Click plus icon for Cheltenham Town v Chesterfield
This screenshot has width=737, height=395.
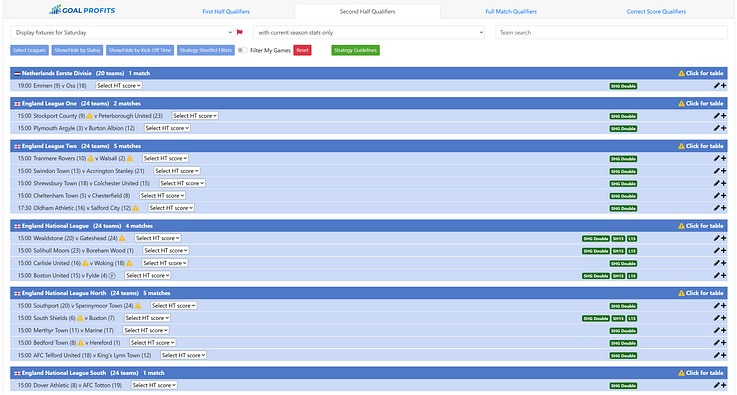click(x=723, y=196)
